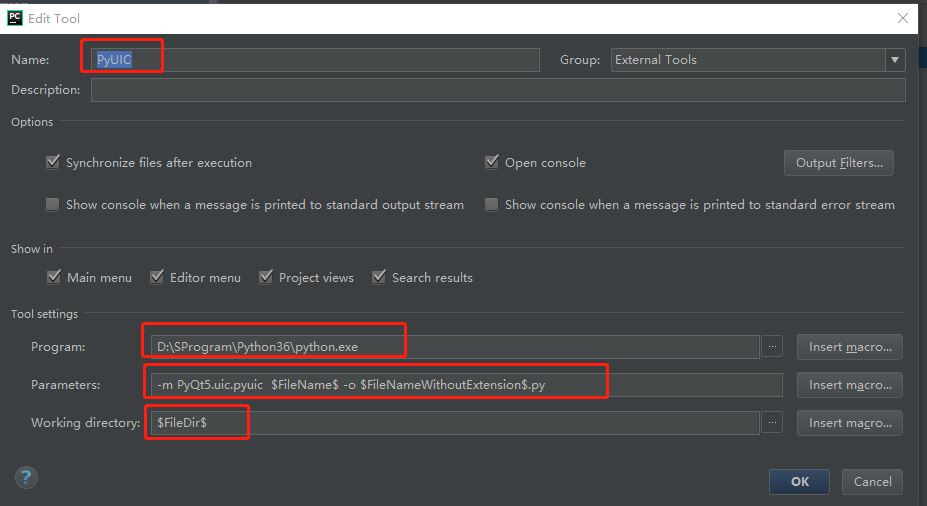Open Output Filters settings
This screenshot has width=927, height=506.
[x=839, y=163]
